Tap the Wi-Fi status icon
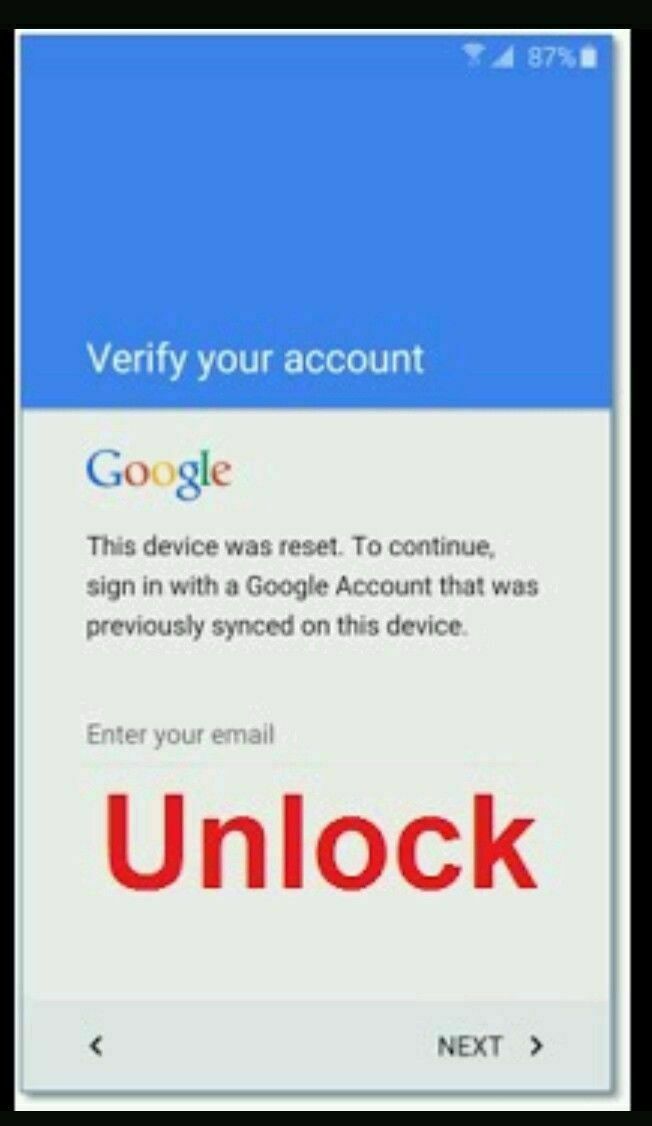652x1126 pixels. click(x=475, y=56)
